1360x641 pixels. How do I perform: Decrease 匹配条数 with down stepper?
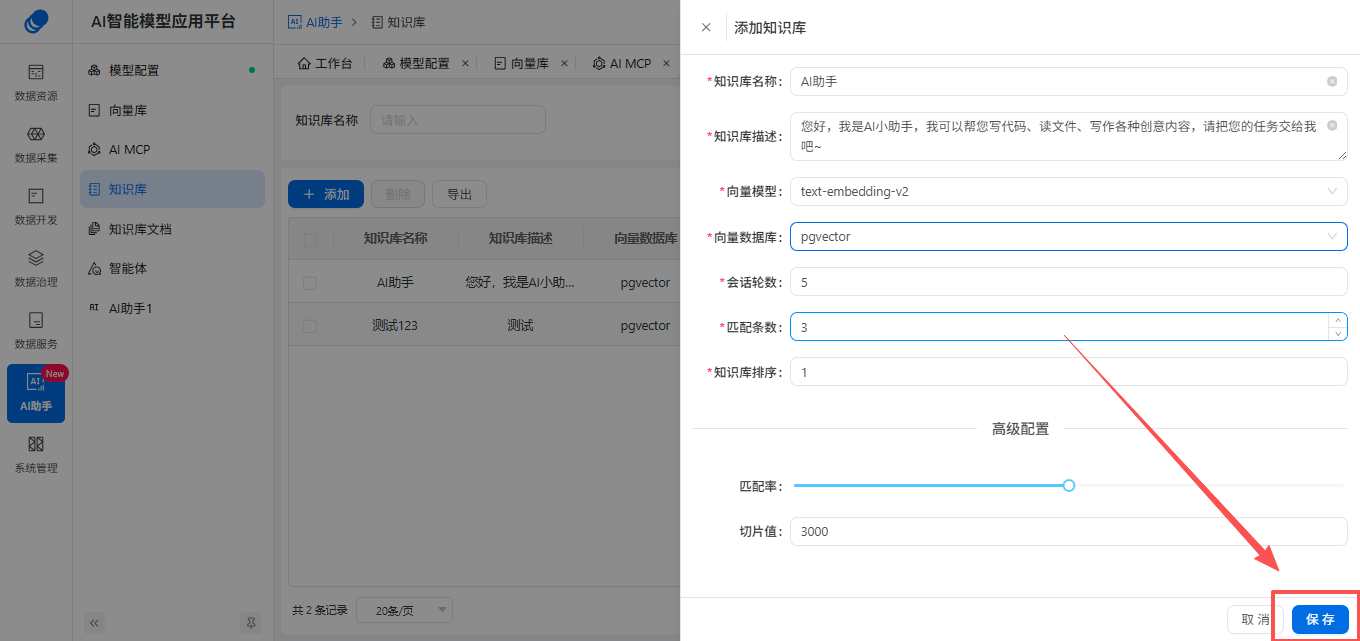pos(1337,334)
